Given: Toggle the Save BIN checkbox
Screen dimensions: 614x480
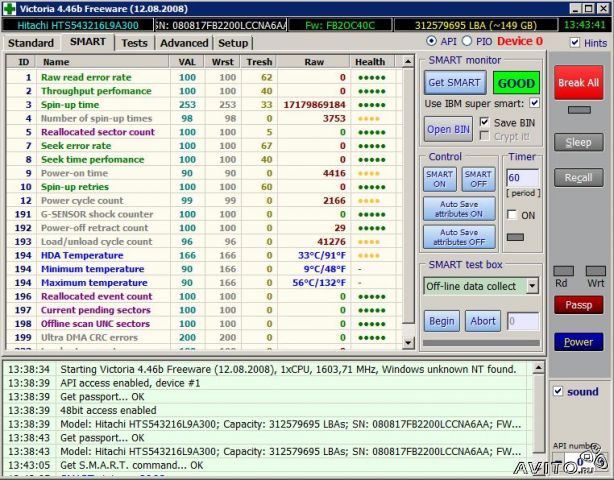Looking at the screenshot, I should click(x=484, y=122).
